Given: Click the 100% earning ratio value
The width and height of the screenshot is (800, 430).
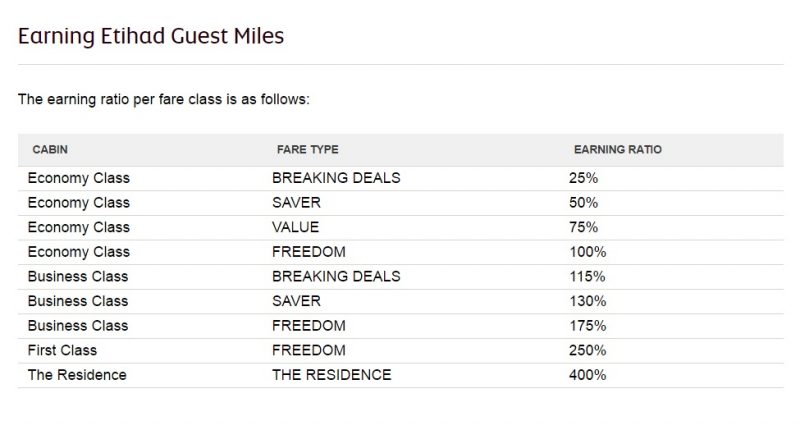Looking at the screenshot, I should [588, 251].
